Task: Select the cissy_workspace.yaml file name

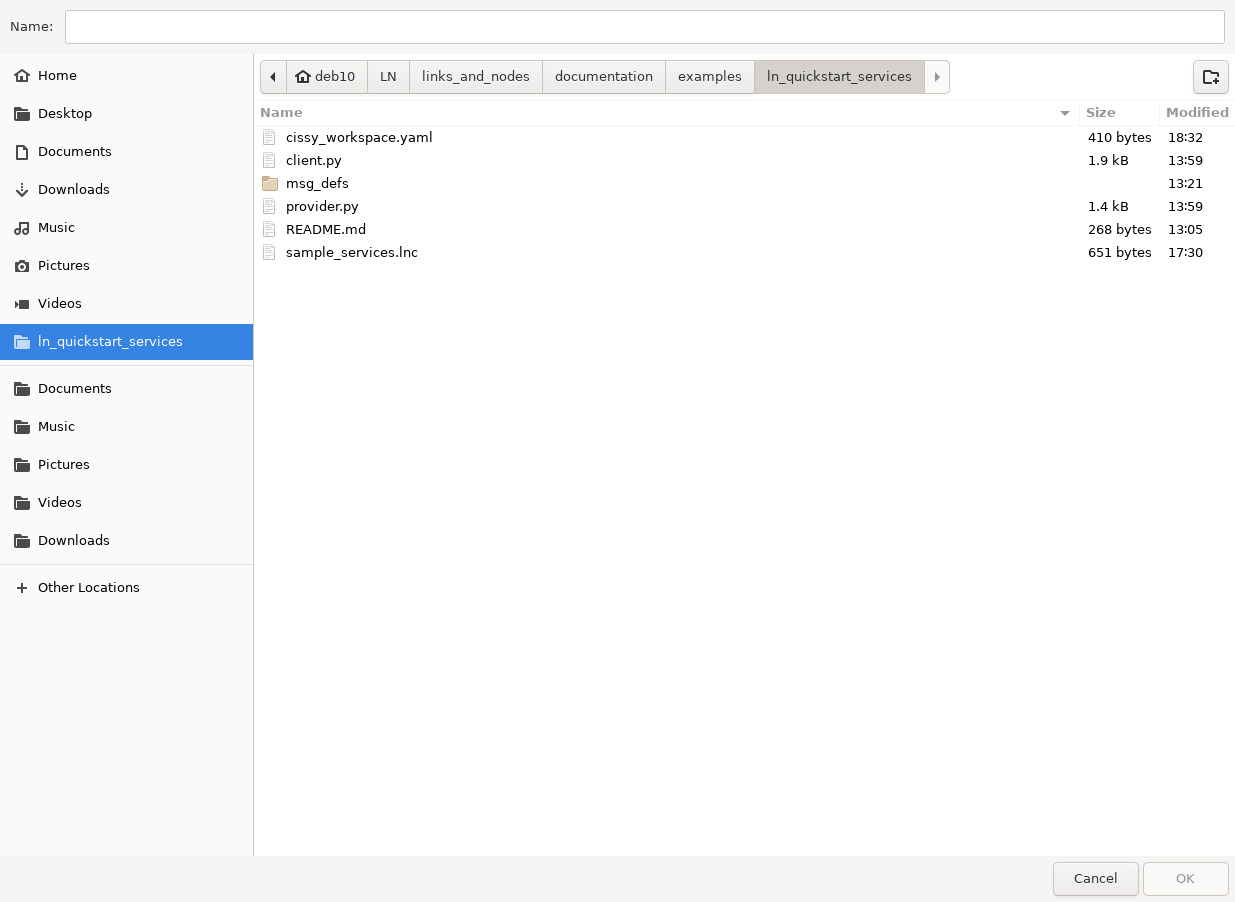Action: click(359, 137)
